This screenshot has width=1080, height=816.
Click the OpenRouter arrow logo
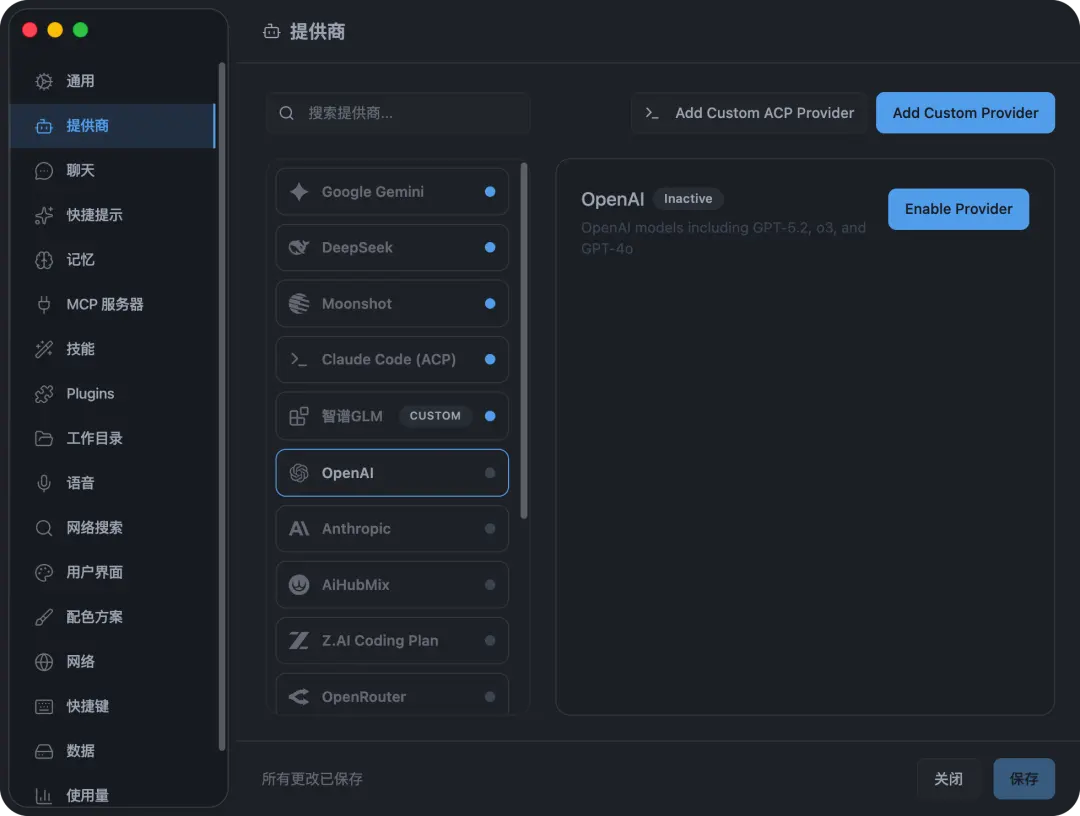pos(299,697)
